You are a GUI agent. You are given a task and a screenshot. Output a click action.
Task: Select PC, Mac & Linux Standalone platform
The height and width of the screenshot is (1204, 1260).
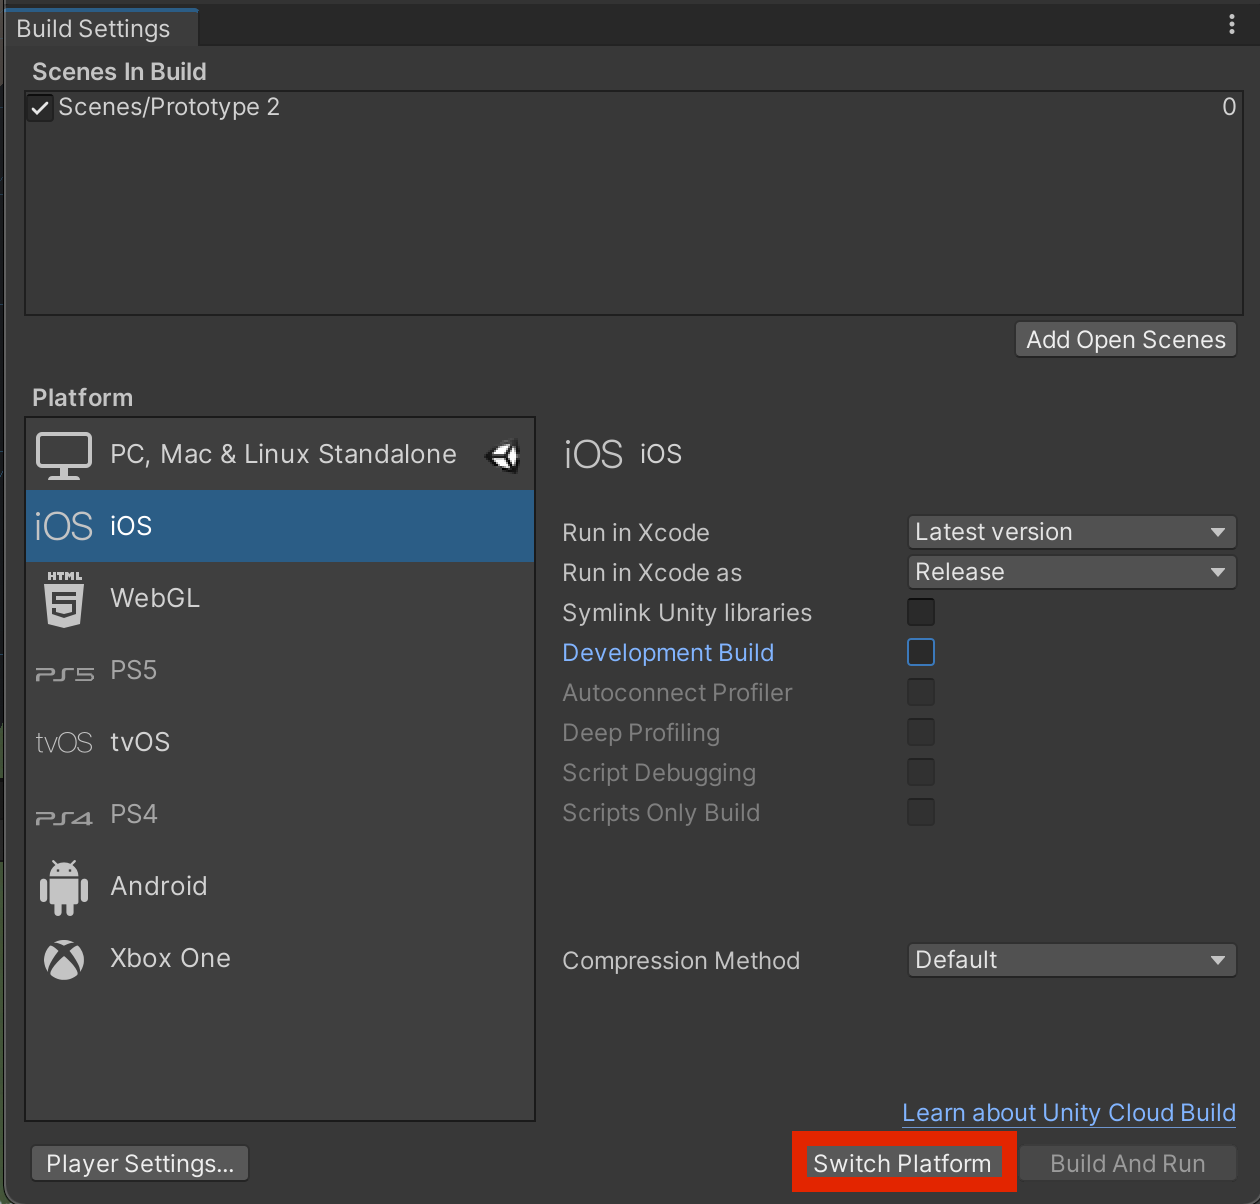tap(280, 454)
